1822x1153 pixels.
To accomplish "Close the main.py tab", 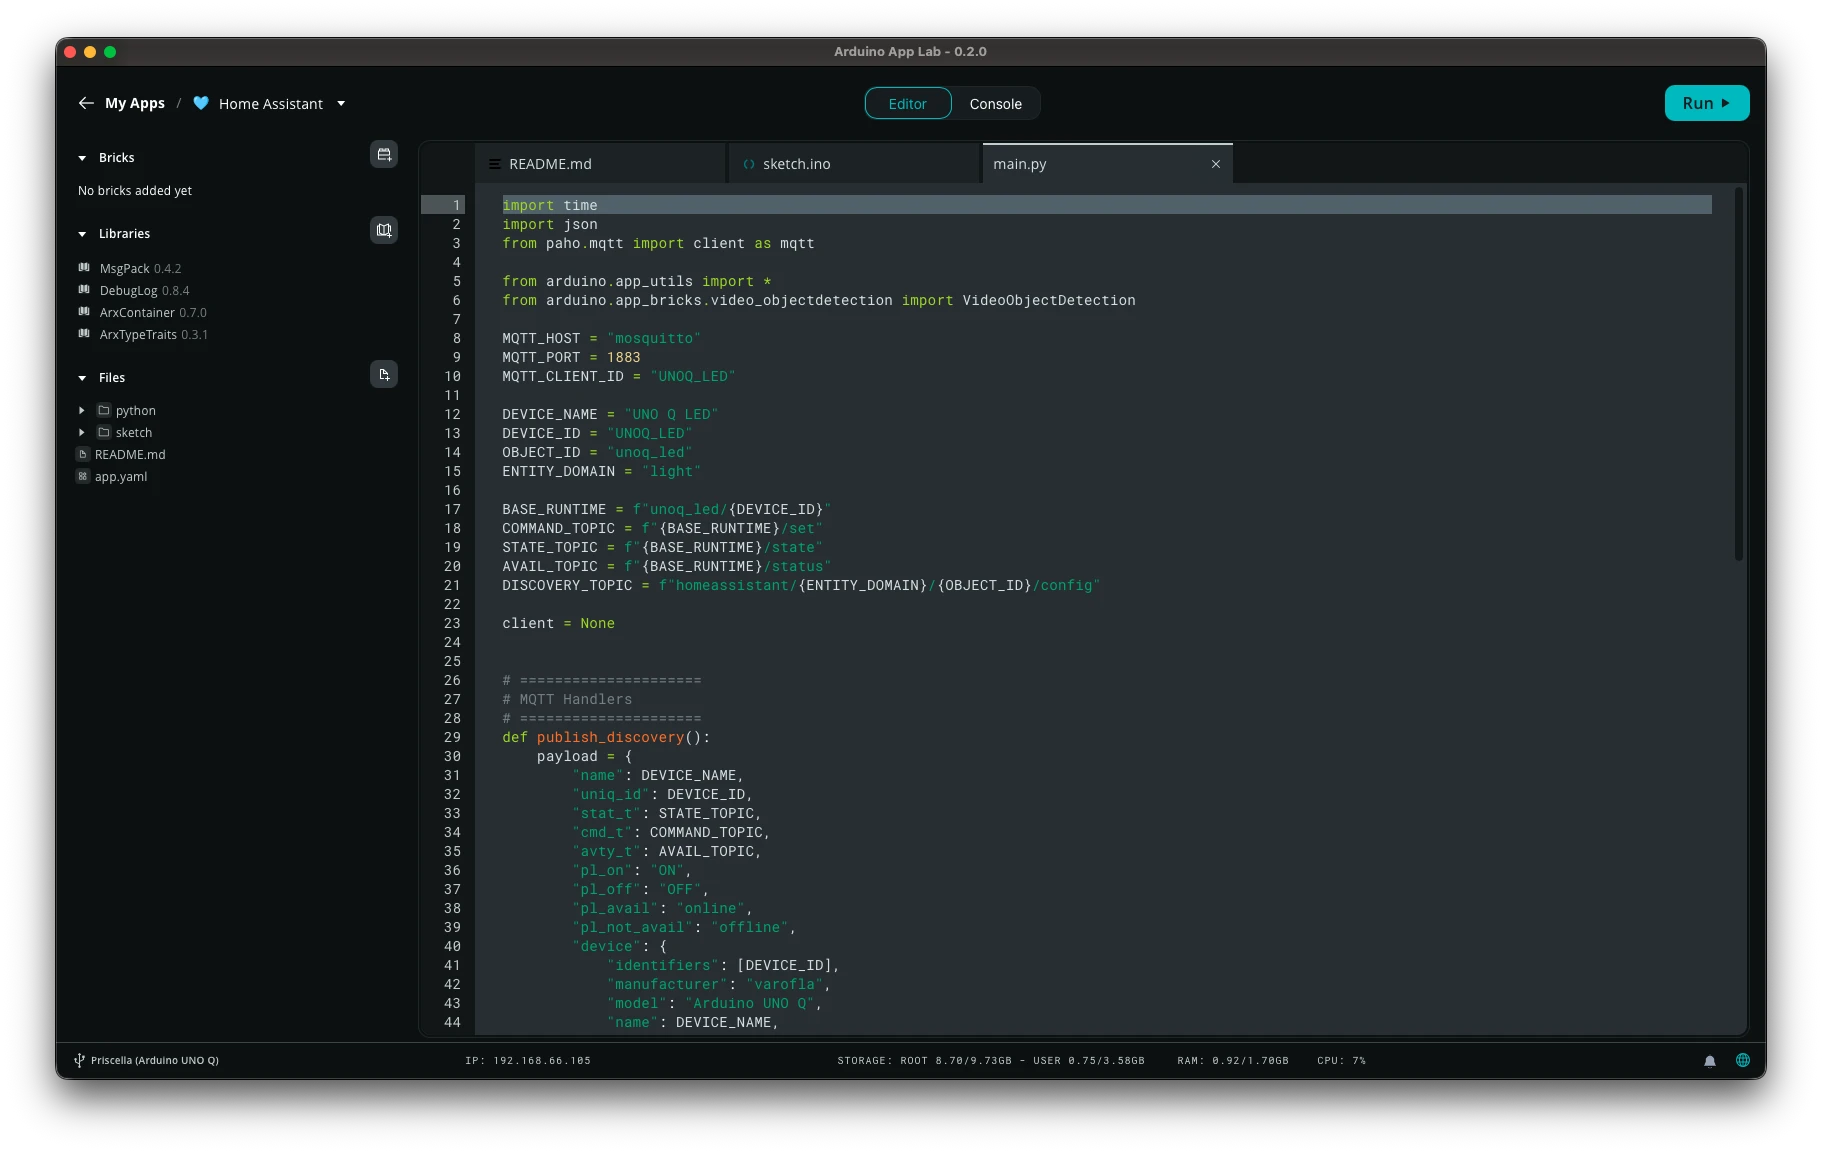I will pyautogui.click(x=1216, y=164).
